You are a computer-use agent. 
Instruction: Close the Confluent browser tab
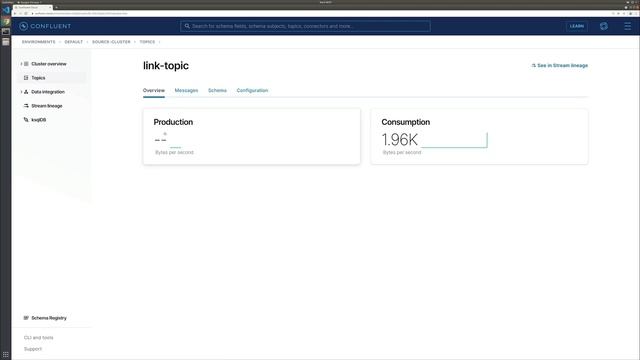tap(50, 7)
